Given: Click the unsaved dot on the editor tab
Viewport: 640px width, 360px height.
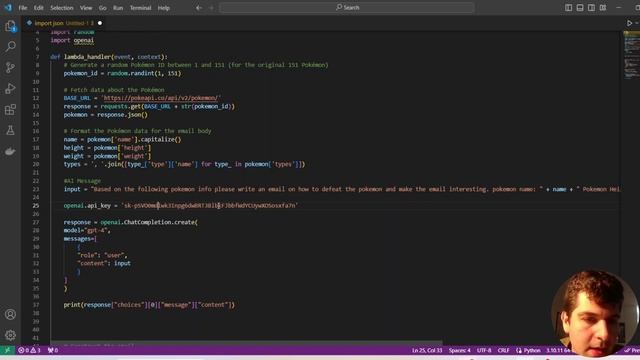Looking at the screenshot, I should pyautogui.click(x=100, y=23).
